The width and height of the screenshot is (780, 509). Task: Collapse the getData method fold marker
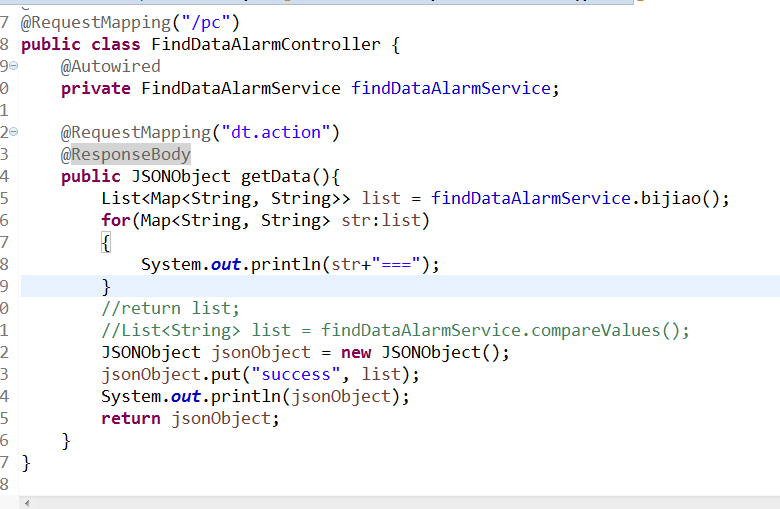point(14,132)
